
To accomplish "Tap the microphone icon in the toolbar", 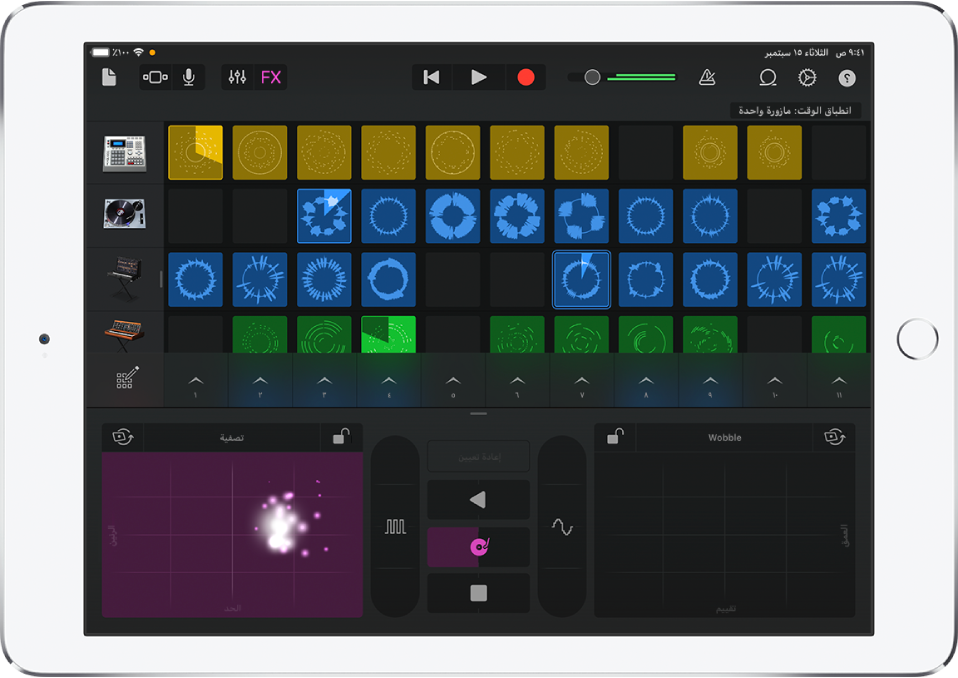I will click(x=188, y=77).
